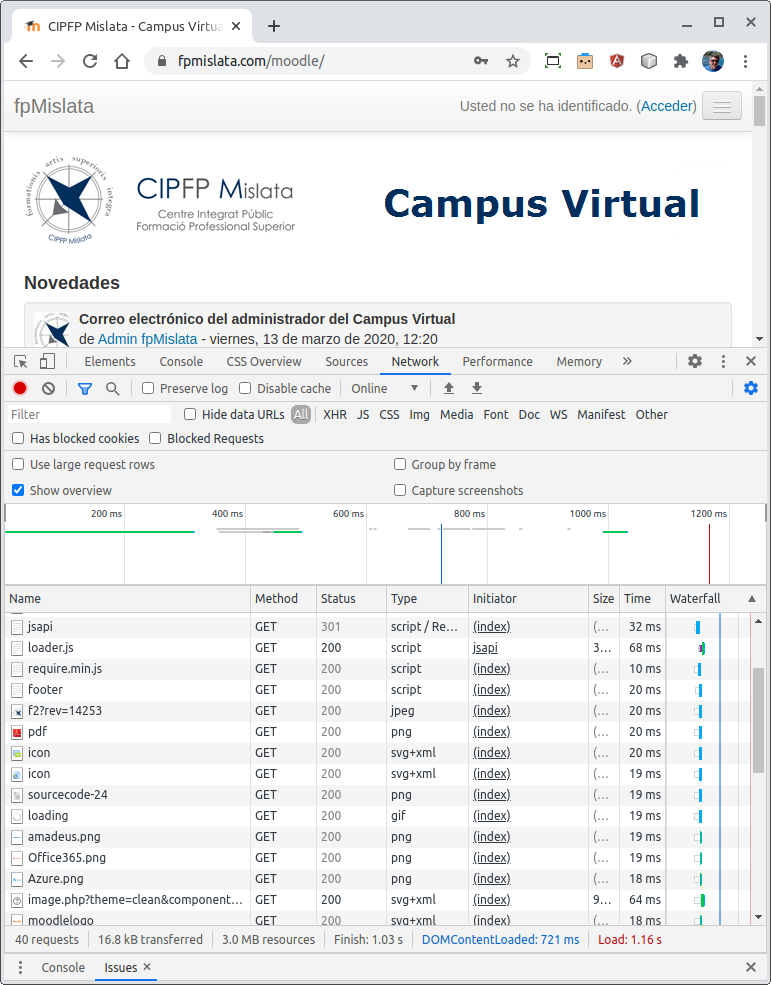Image resolution: width=771 pixels, height=985 pixels.
Task: Open jsapi initiator link for loader.js
Action: (x=485, y=648)
